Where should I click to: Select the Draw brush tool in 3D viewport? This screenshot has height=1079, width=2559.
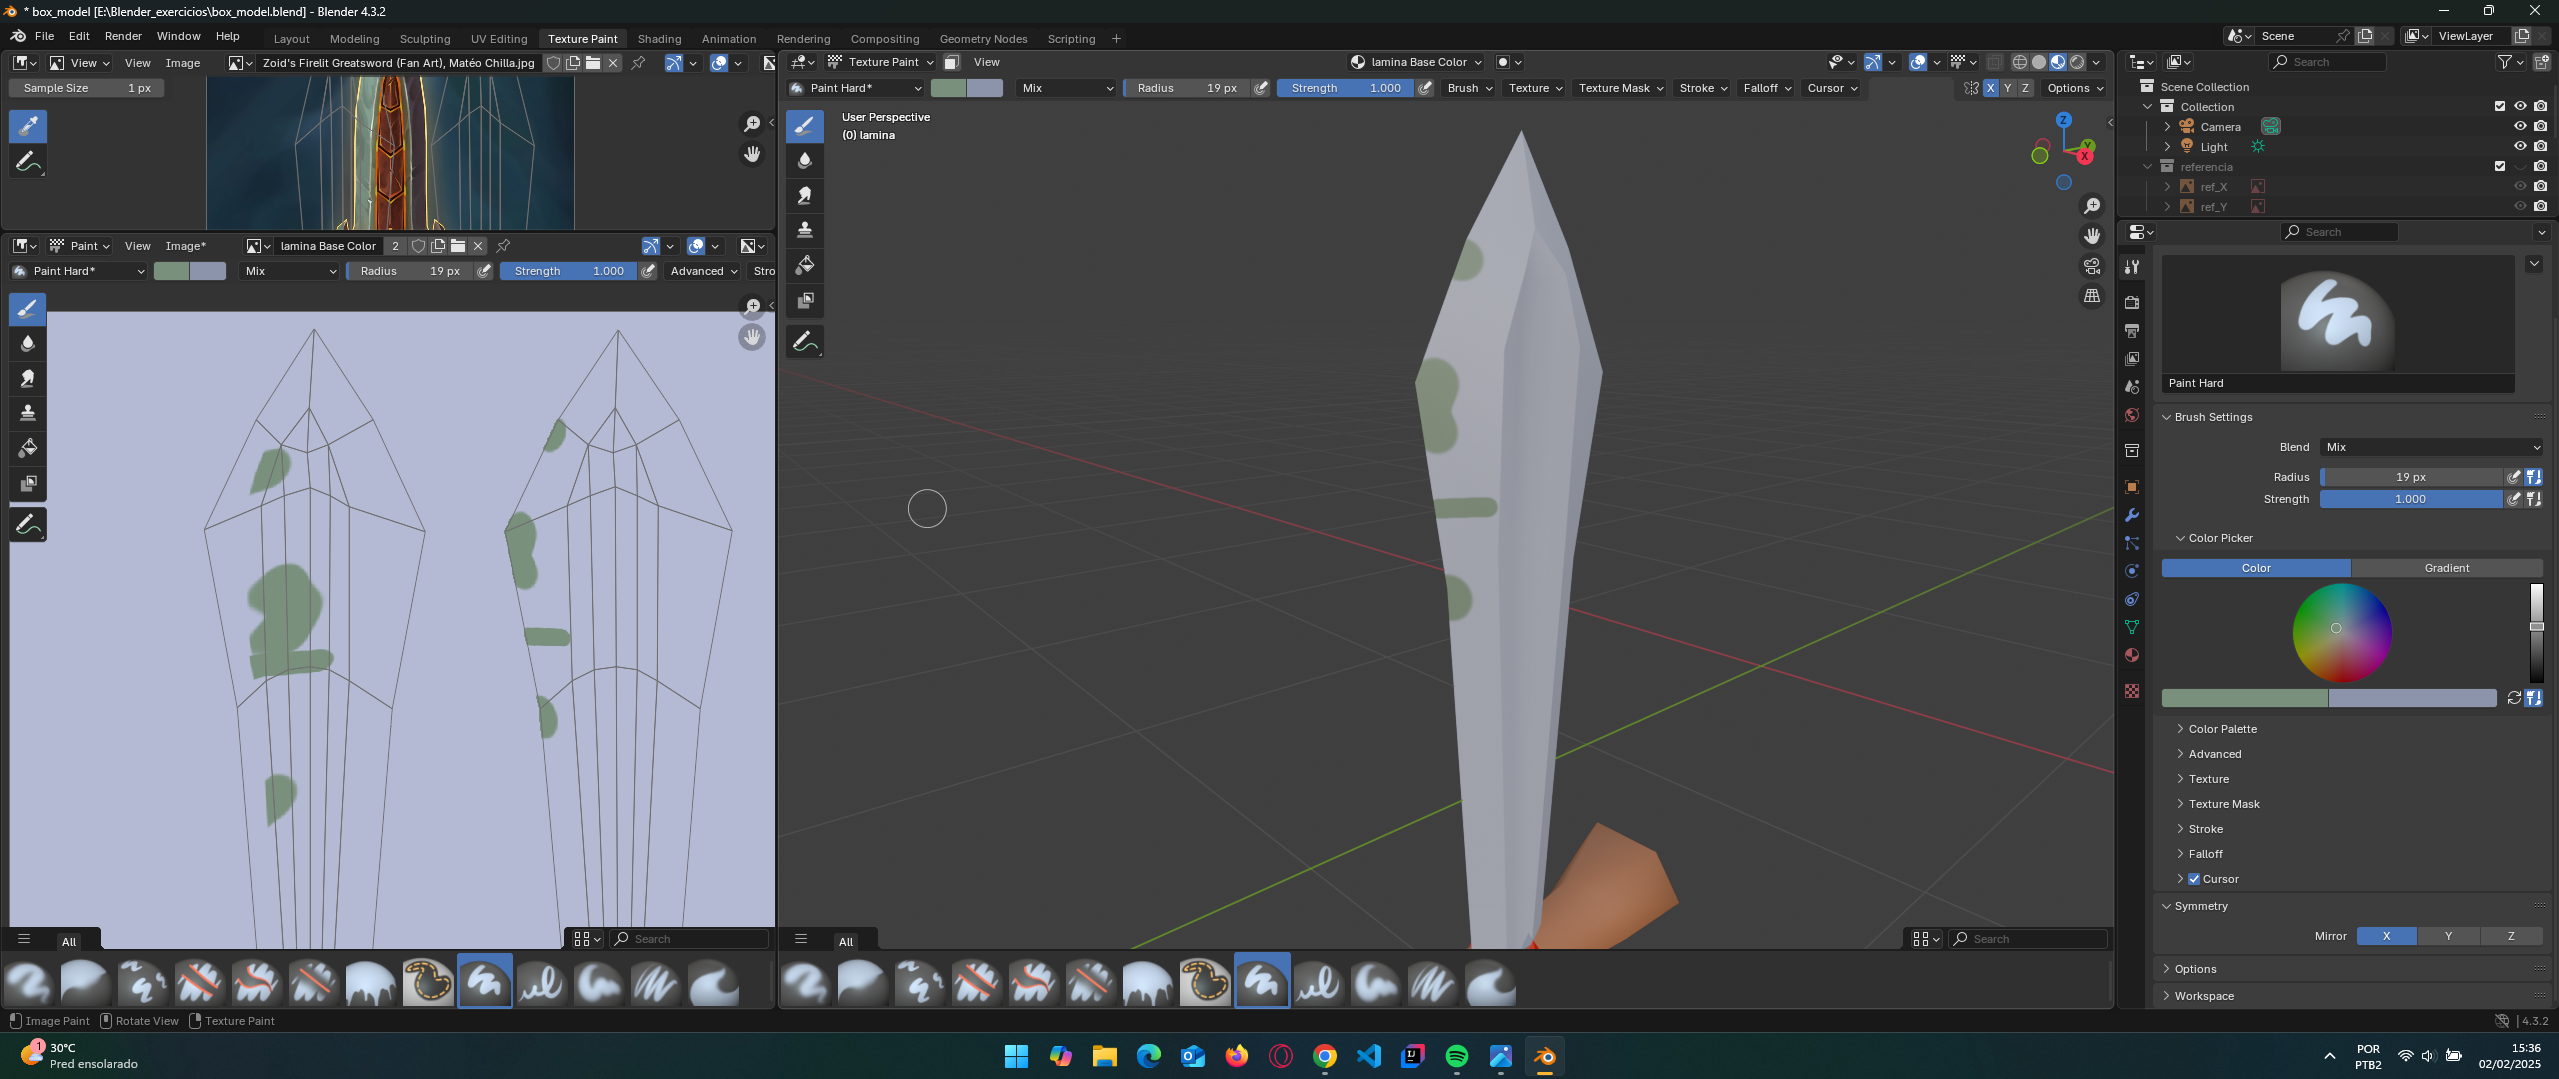point(805,126)
